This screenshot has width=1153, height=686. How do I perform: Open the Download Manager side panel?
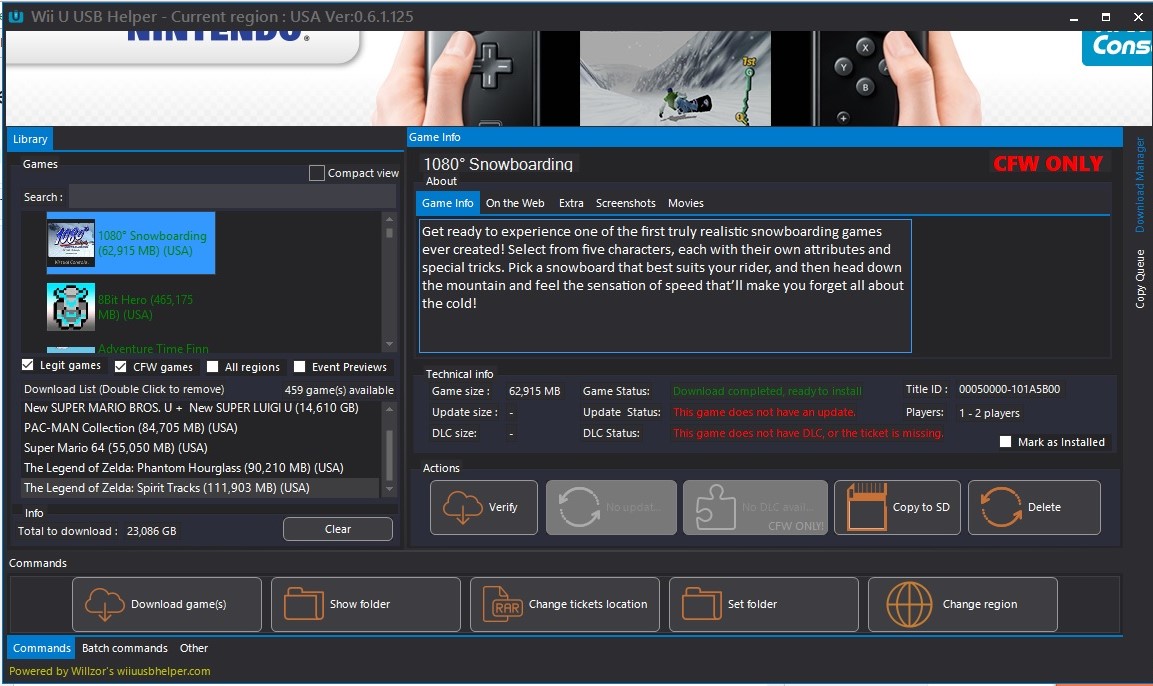coord(1140,185)
